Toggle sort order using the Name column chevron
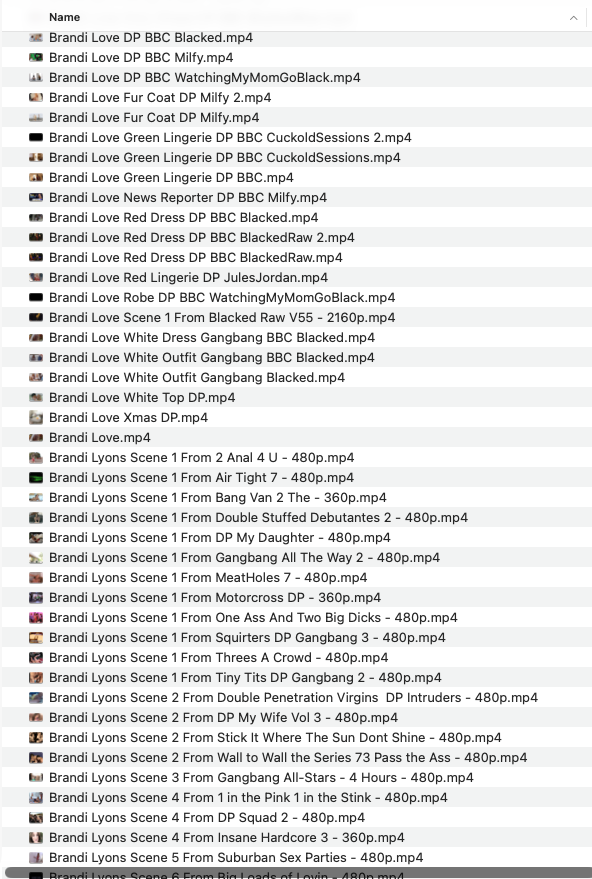The width and height of the screenshot is (592, 879). coord(574,18)
